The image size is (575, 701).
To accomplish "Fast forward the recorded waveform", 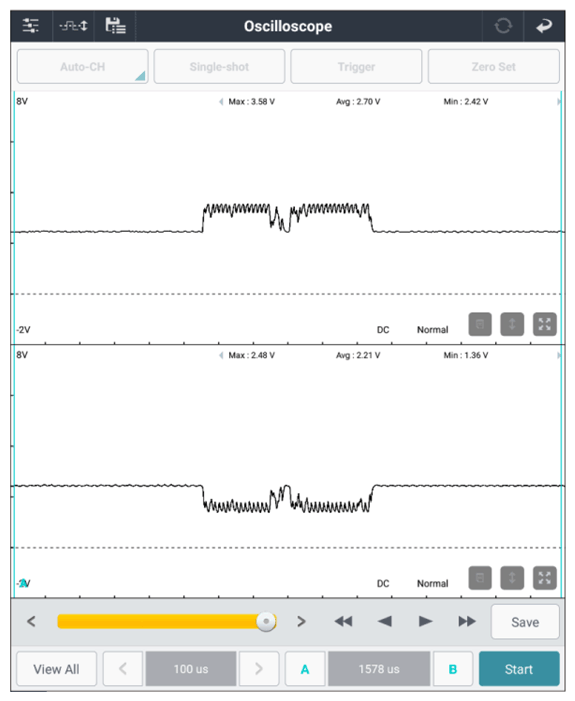I will [467, 621].
